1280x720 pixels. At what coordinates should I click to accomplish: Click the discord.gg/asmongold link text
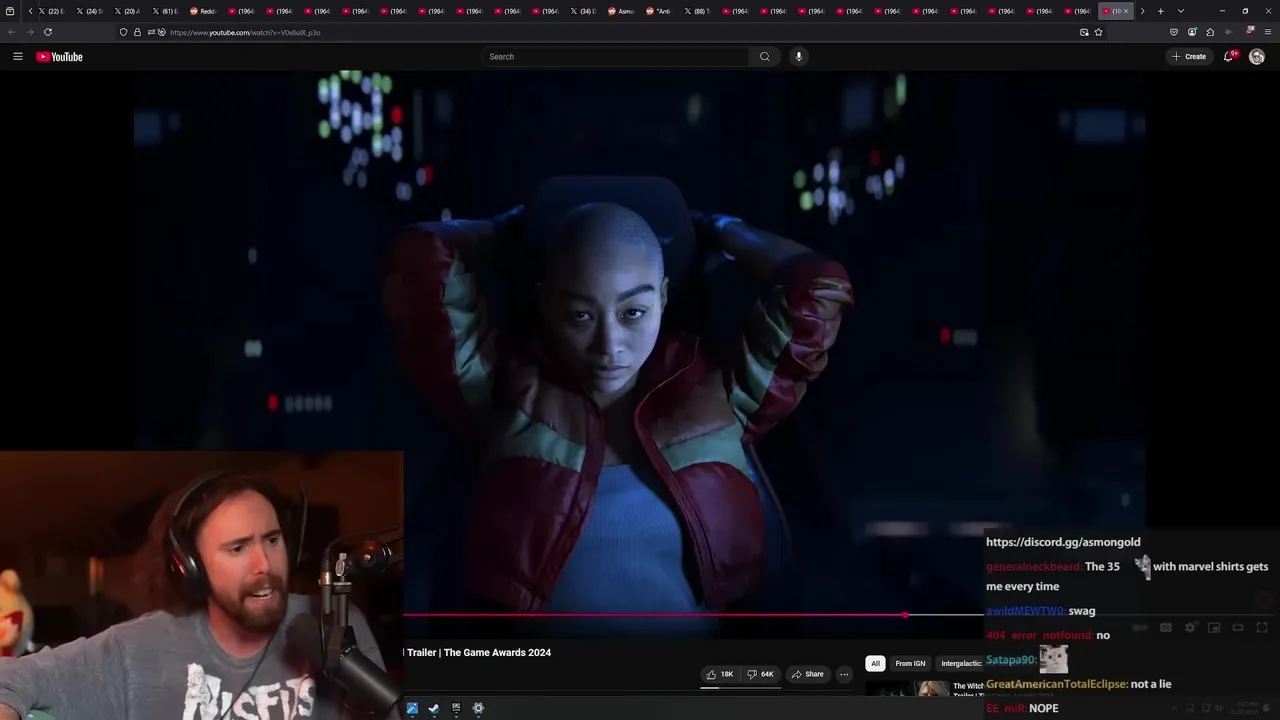1063,542
